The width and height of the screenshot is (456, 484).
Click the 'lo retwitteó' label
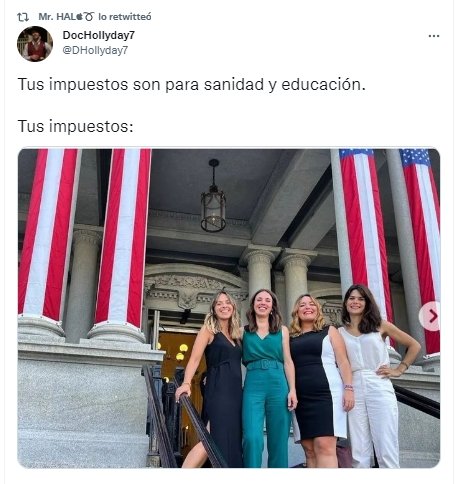(x=125, y=17)
